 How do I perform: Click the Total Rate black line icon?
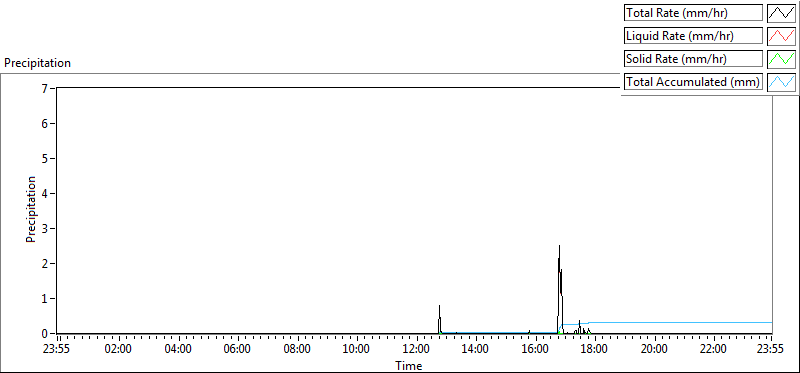point(782,13)
